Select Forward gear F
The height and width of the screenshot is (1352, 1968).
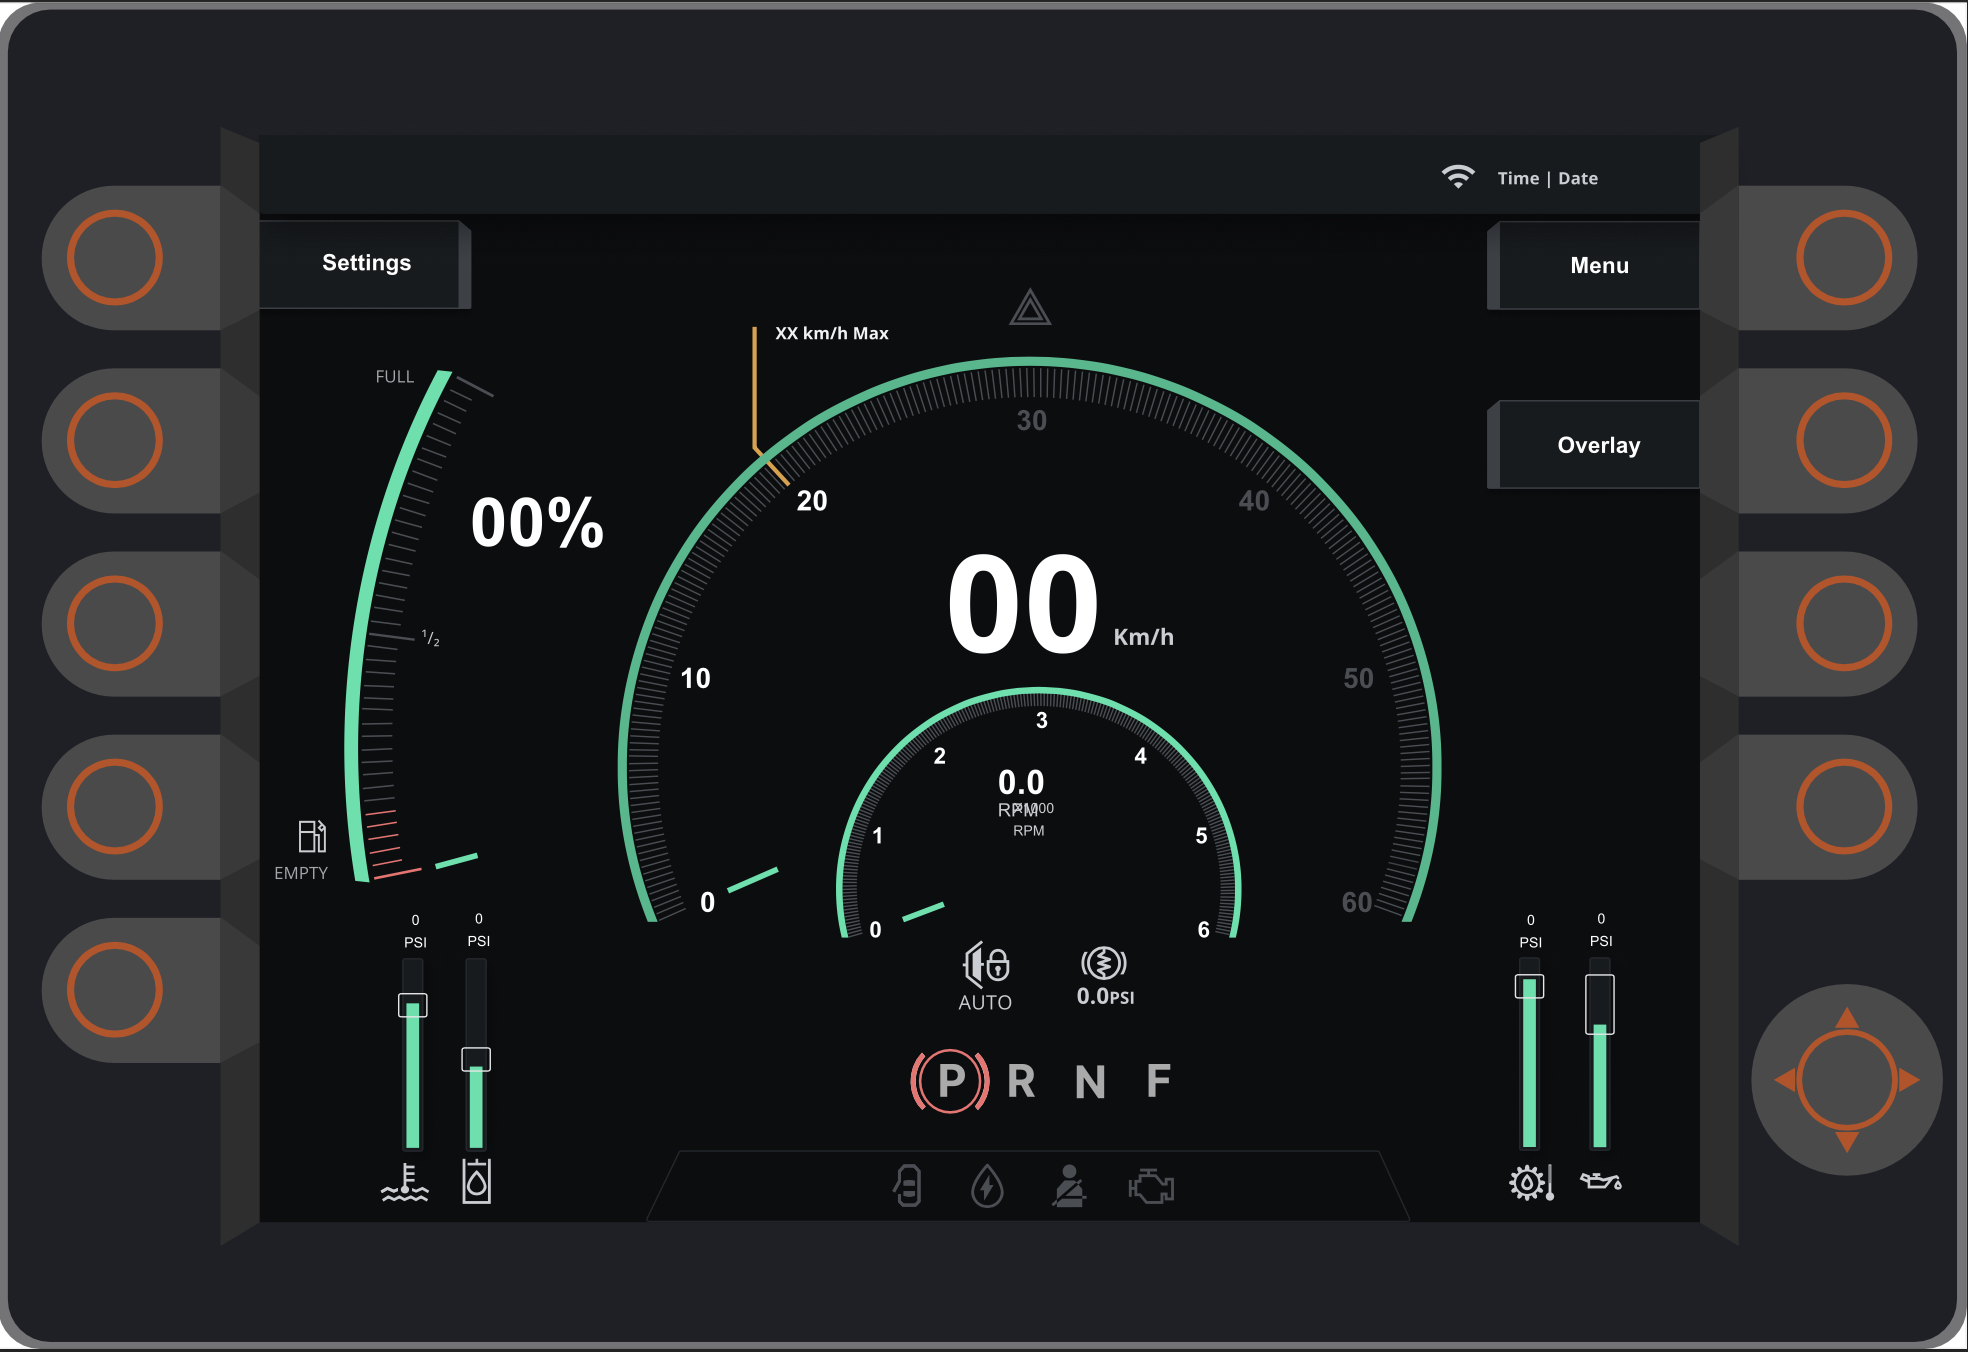coord(1158,1081)
